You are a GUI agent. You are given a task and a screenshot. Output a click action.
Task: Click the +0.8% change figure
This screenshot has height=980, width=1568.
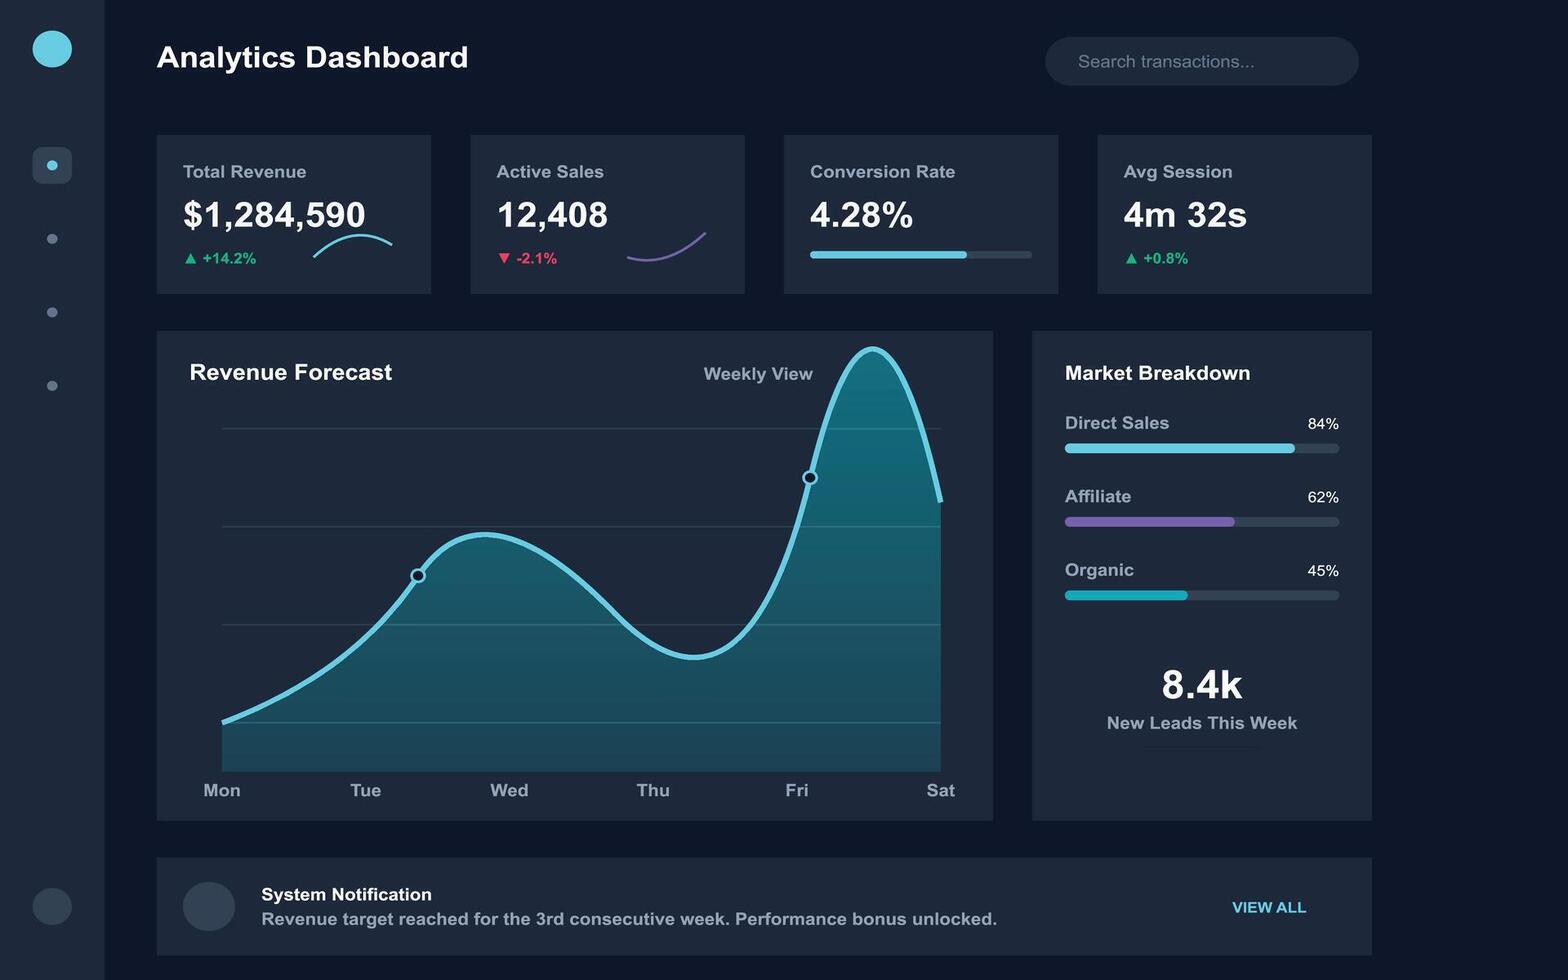click(1166, 258)
